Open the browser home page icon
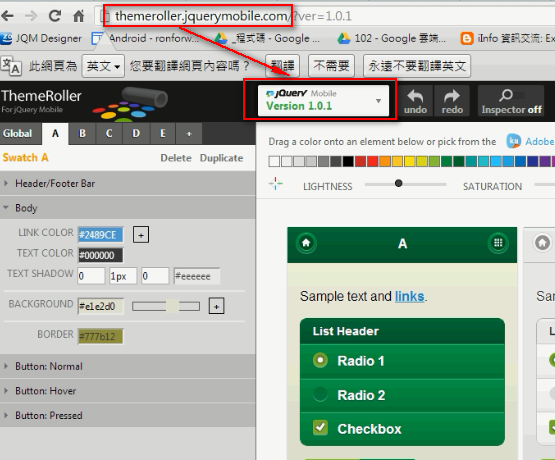This screenshot has height=460, width=555. [78, 16]
